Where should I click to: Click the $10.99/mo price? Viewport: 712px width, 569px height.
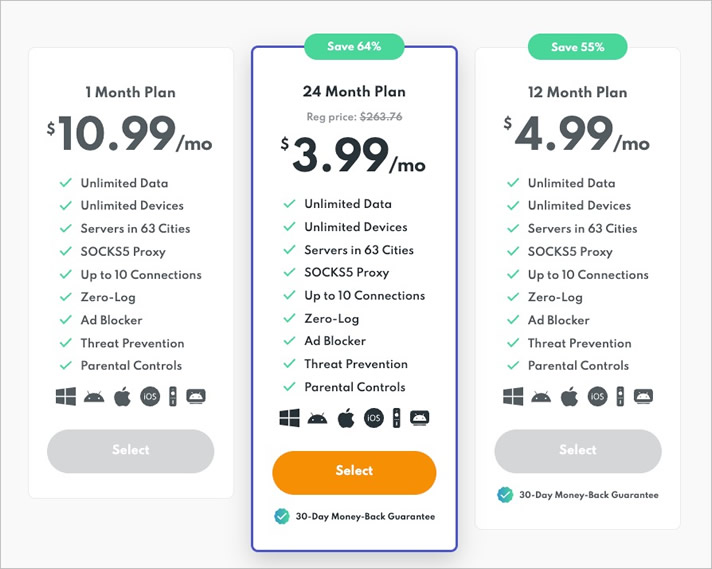point(129,133)
